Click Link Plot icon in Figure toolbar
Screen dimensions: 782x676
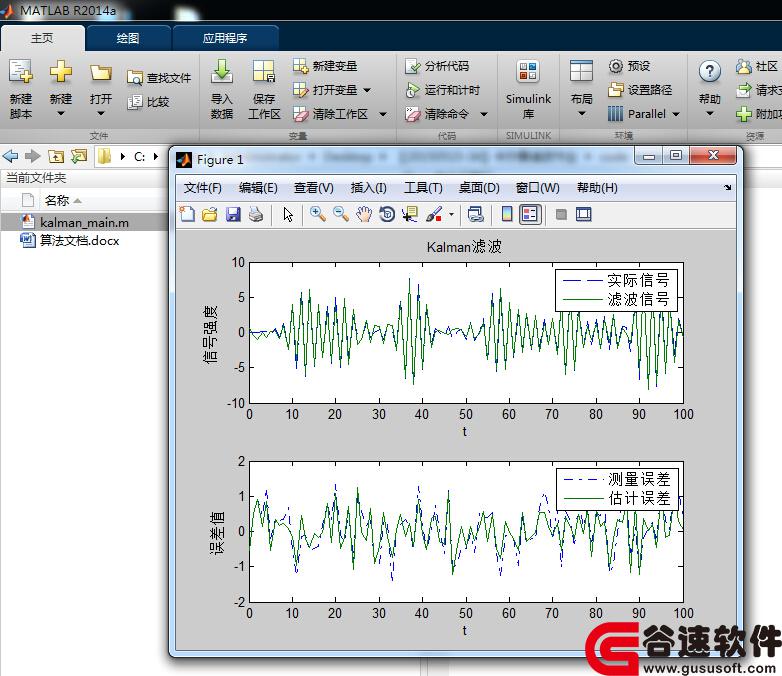click(476, 215)
